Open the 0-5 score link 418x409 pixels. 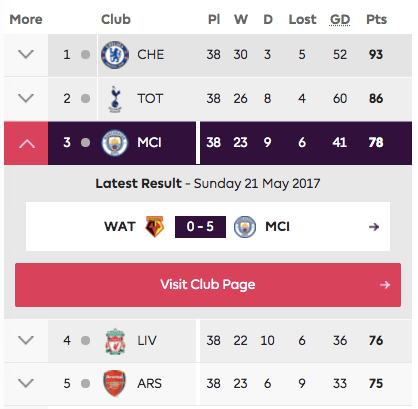[x=200, y=227]
